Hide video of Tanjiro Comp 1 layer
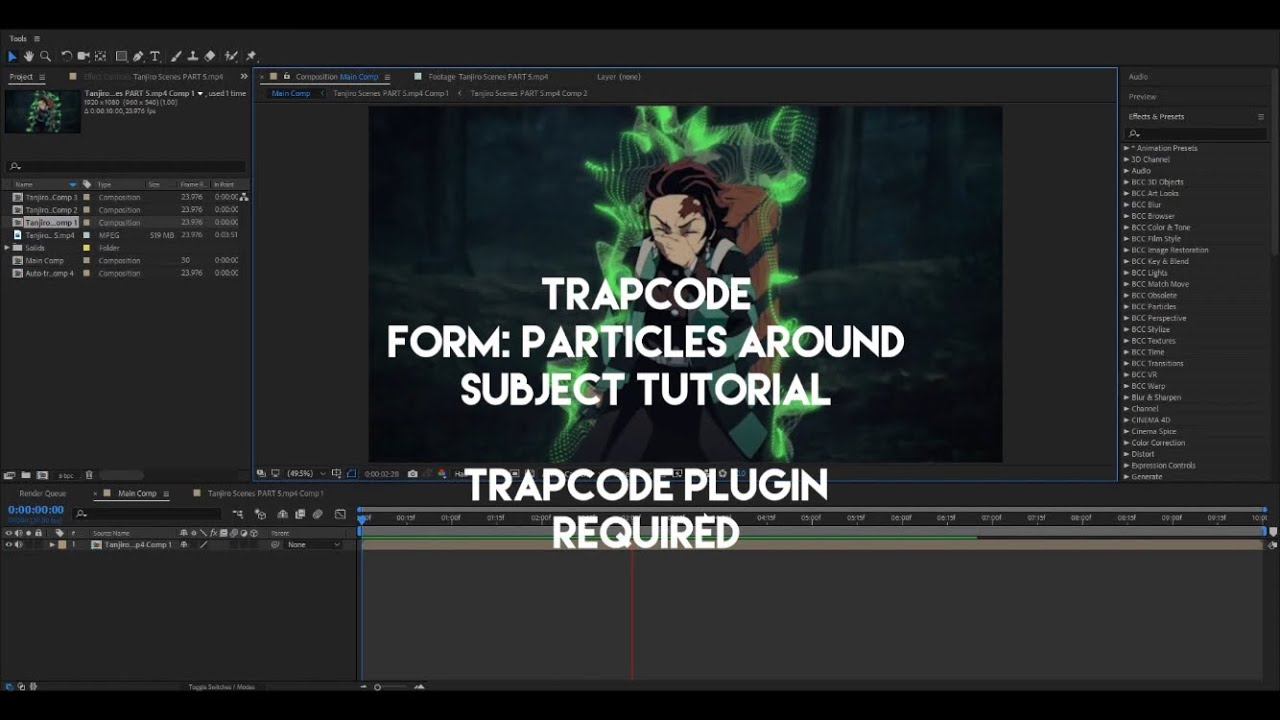The width and height of the screenshot is (1280, 720). (9, 545)
